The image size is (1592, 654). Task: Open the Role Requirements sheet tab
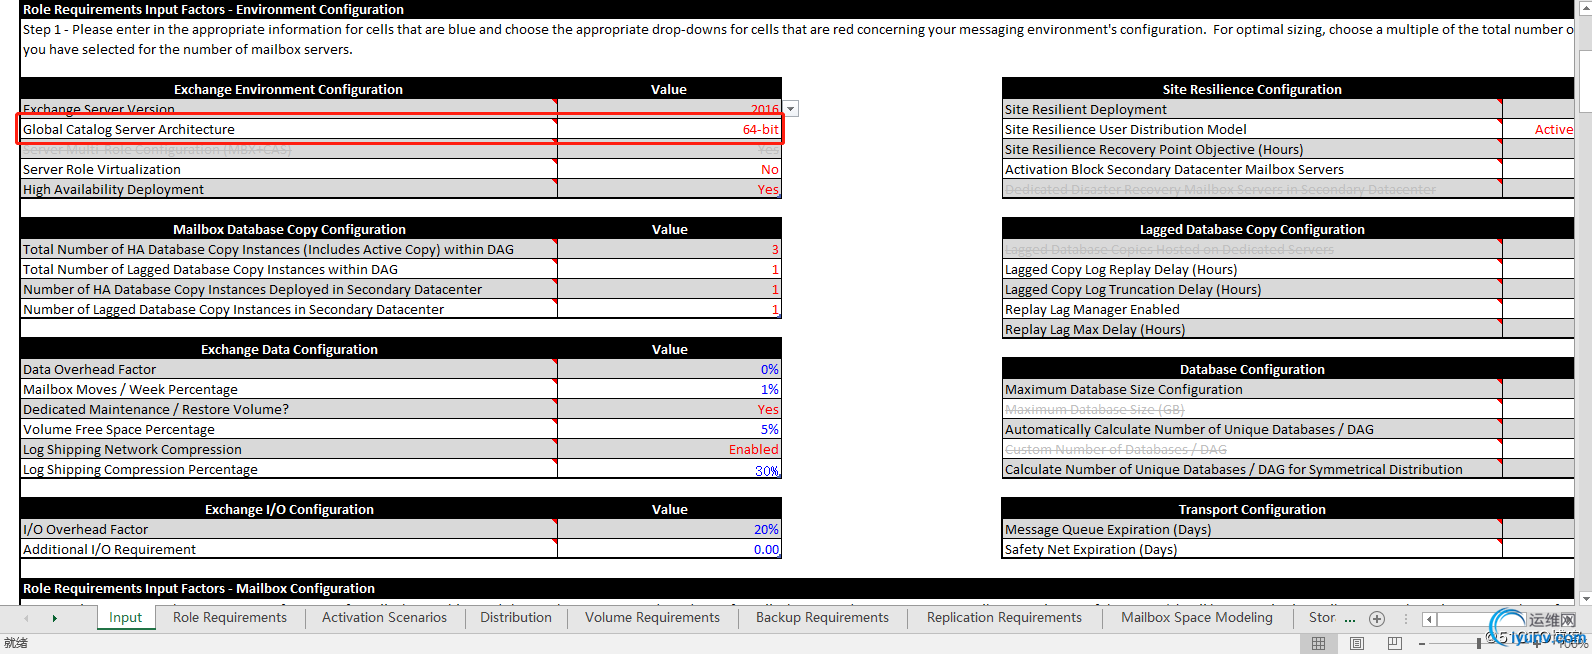click(x=230, y=618)
